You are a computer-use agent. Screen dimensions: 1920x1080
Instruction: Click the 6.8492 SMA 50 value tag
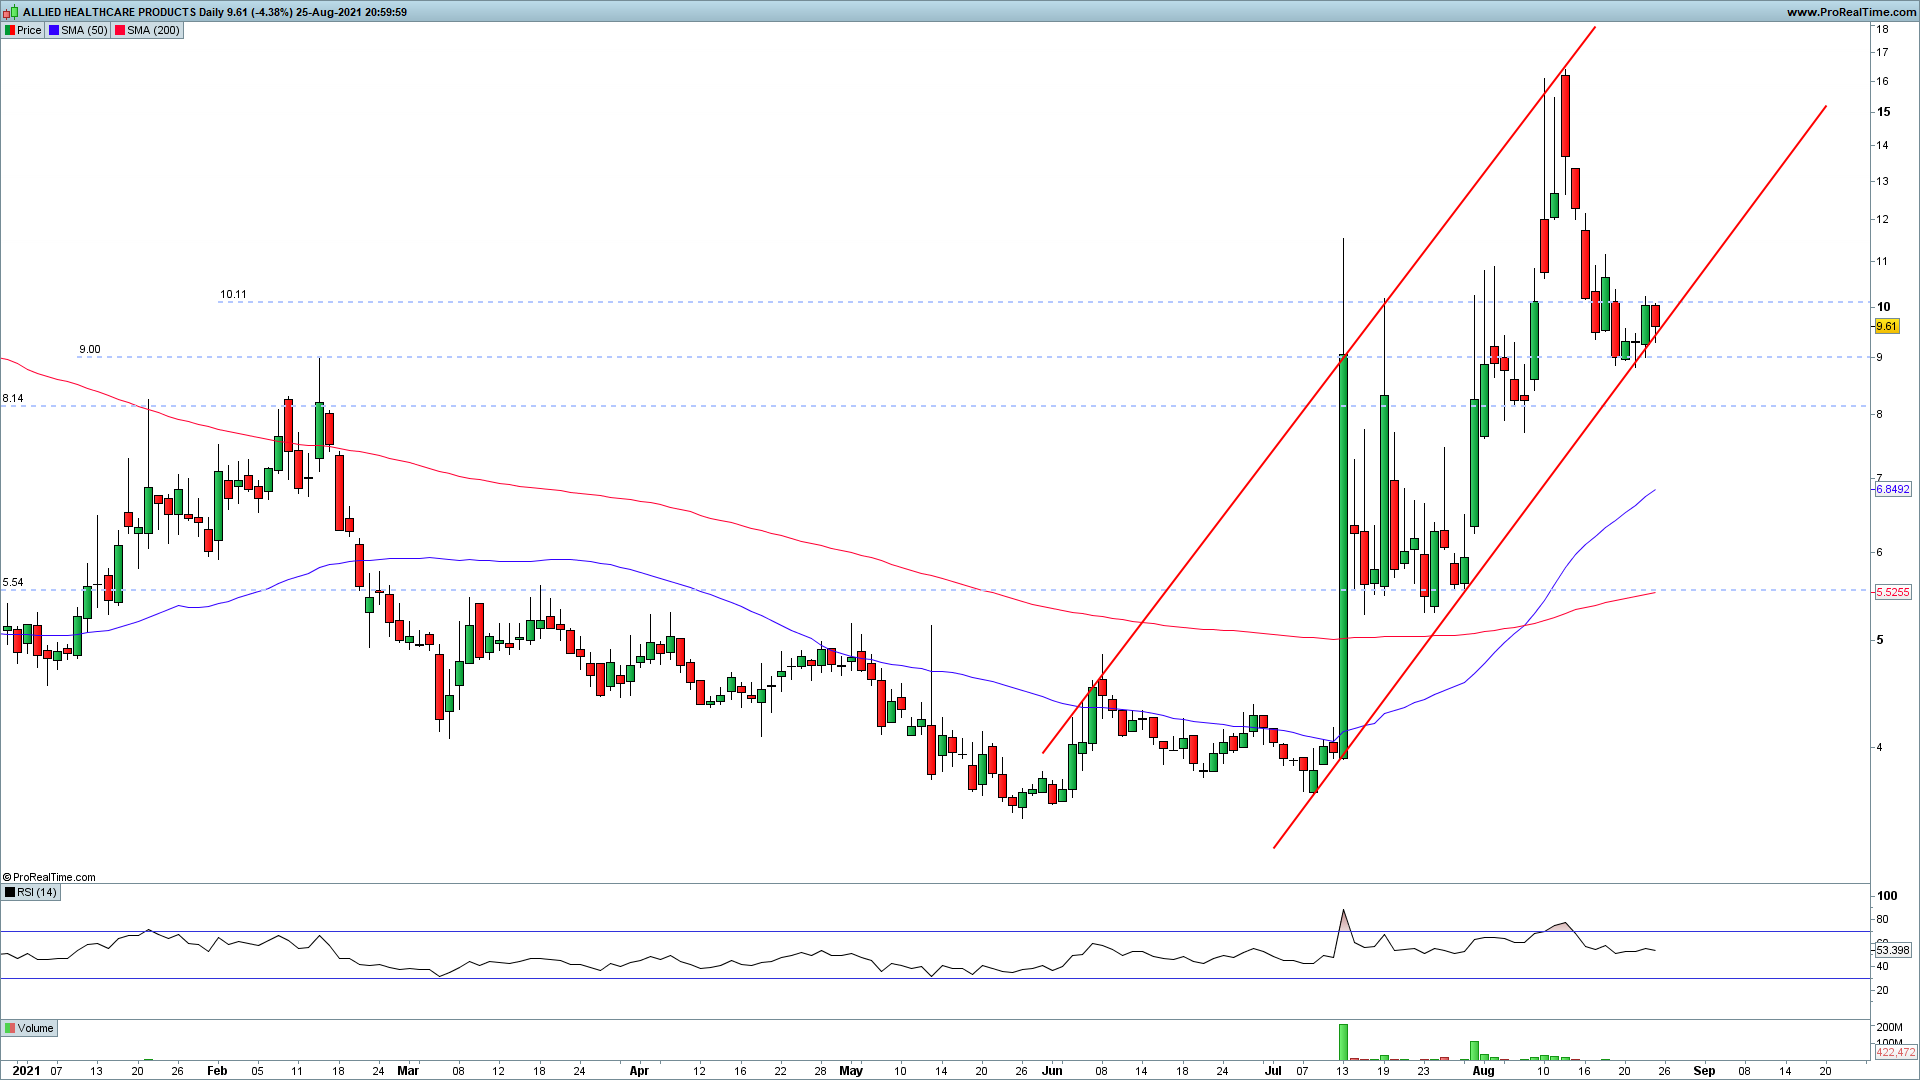1892,489
